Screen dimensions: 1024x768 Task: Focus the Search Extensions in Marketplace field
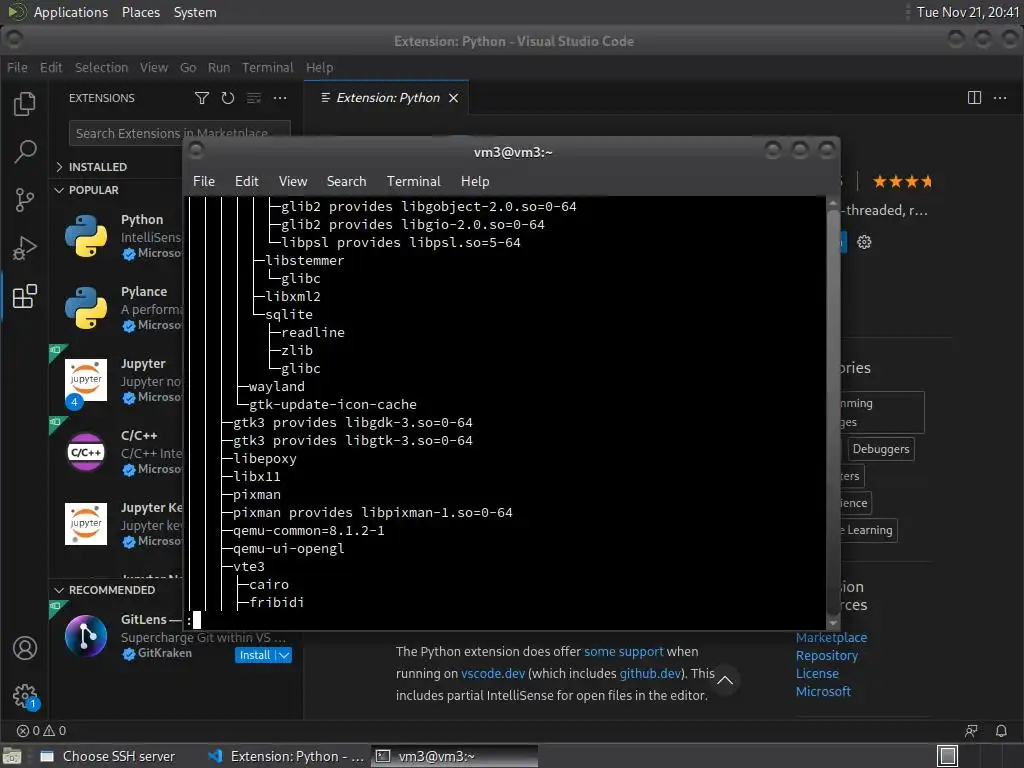179,133
